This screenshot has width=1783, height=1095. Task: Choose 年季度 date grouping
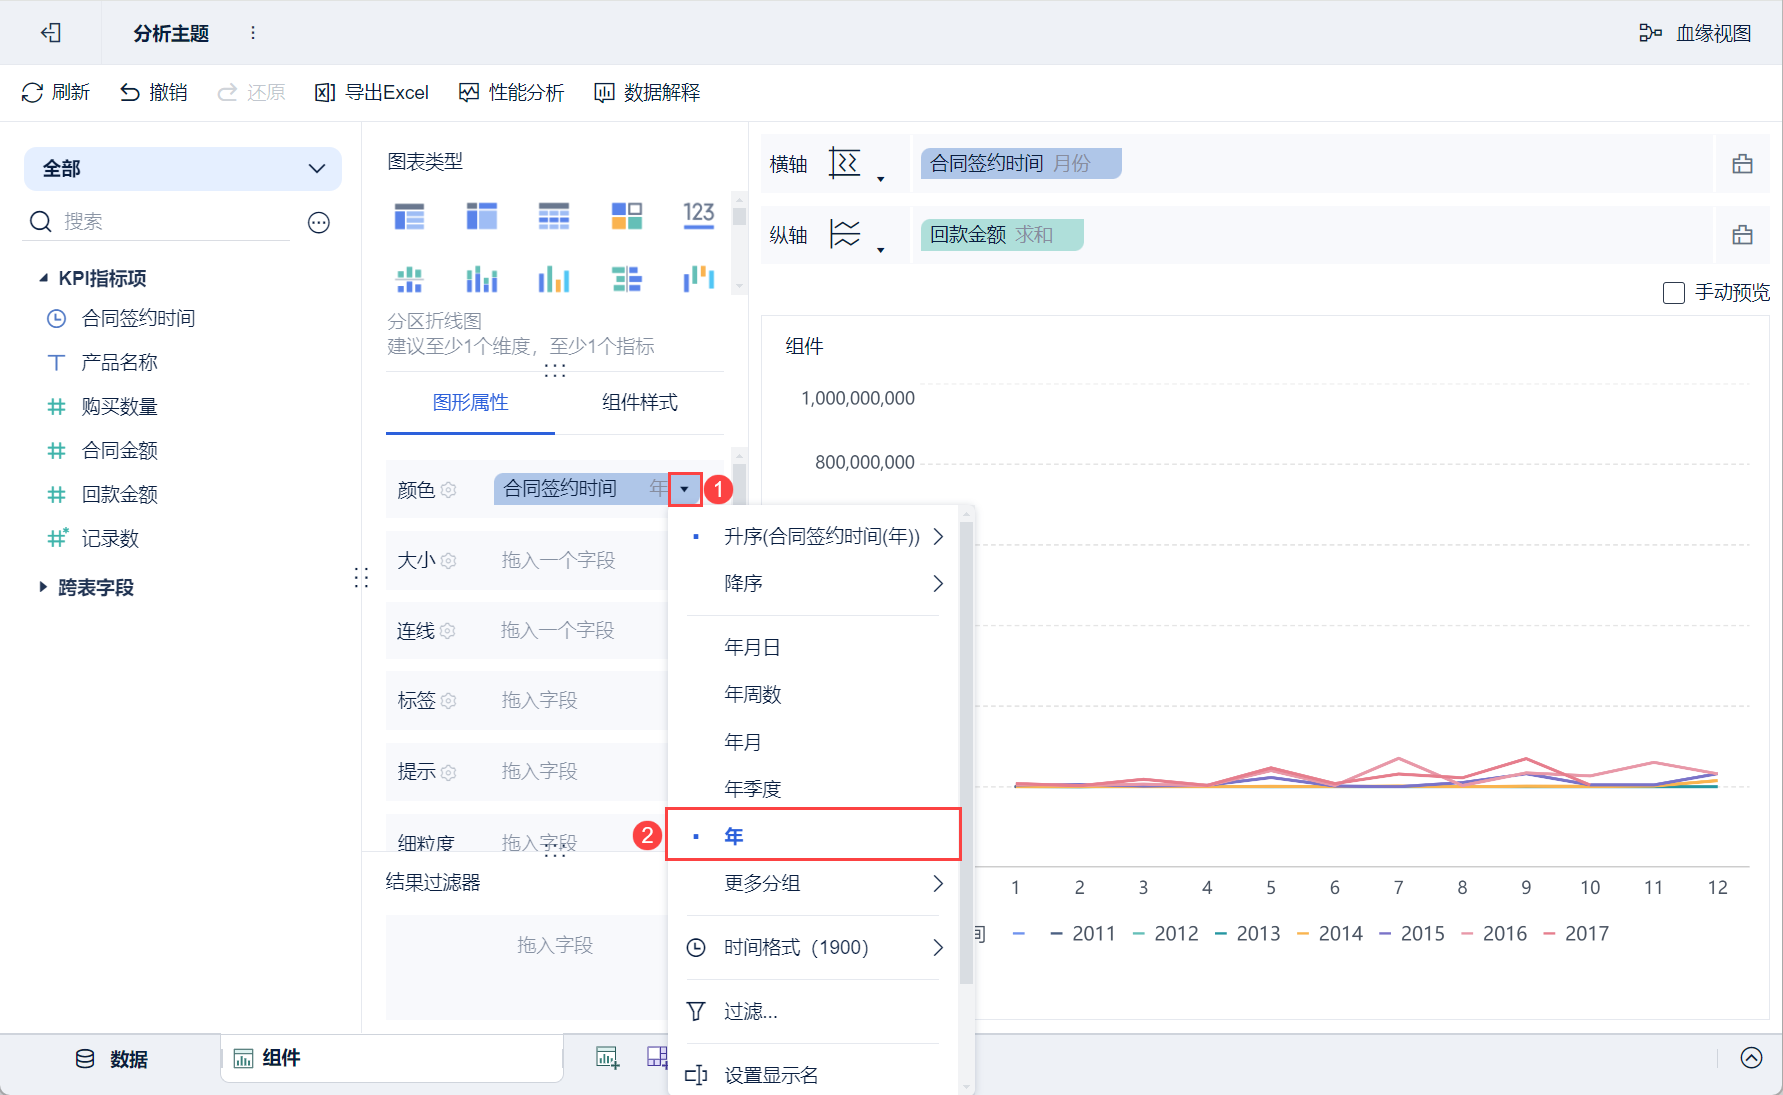click(x=814, y=789)
